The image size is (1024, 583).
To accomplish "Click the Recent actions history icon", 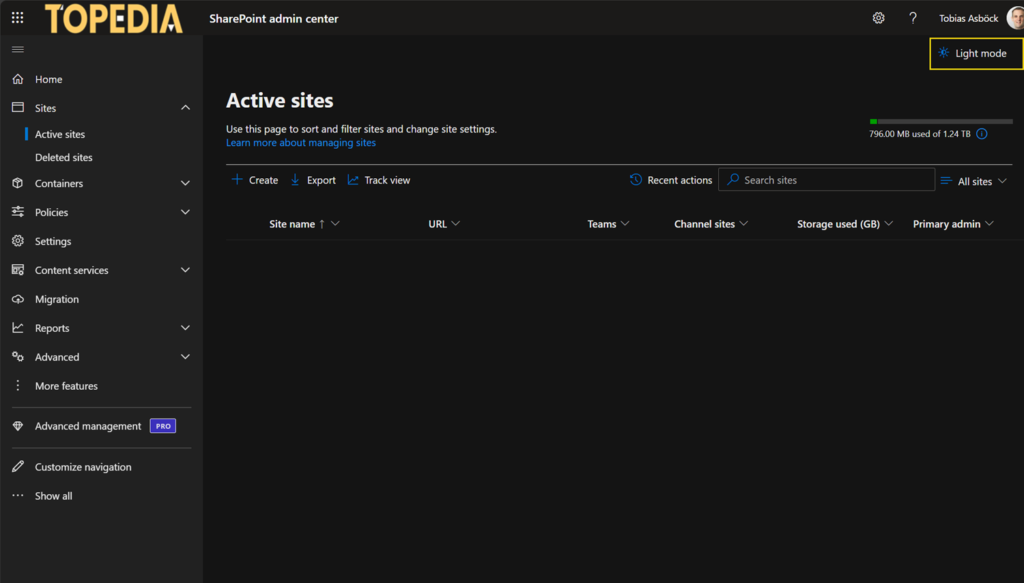I will point(636,180).
